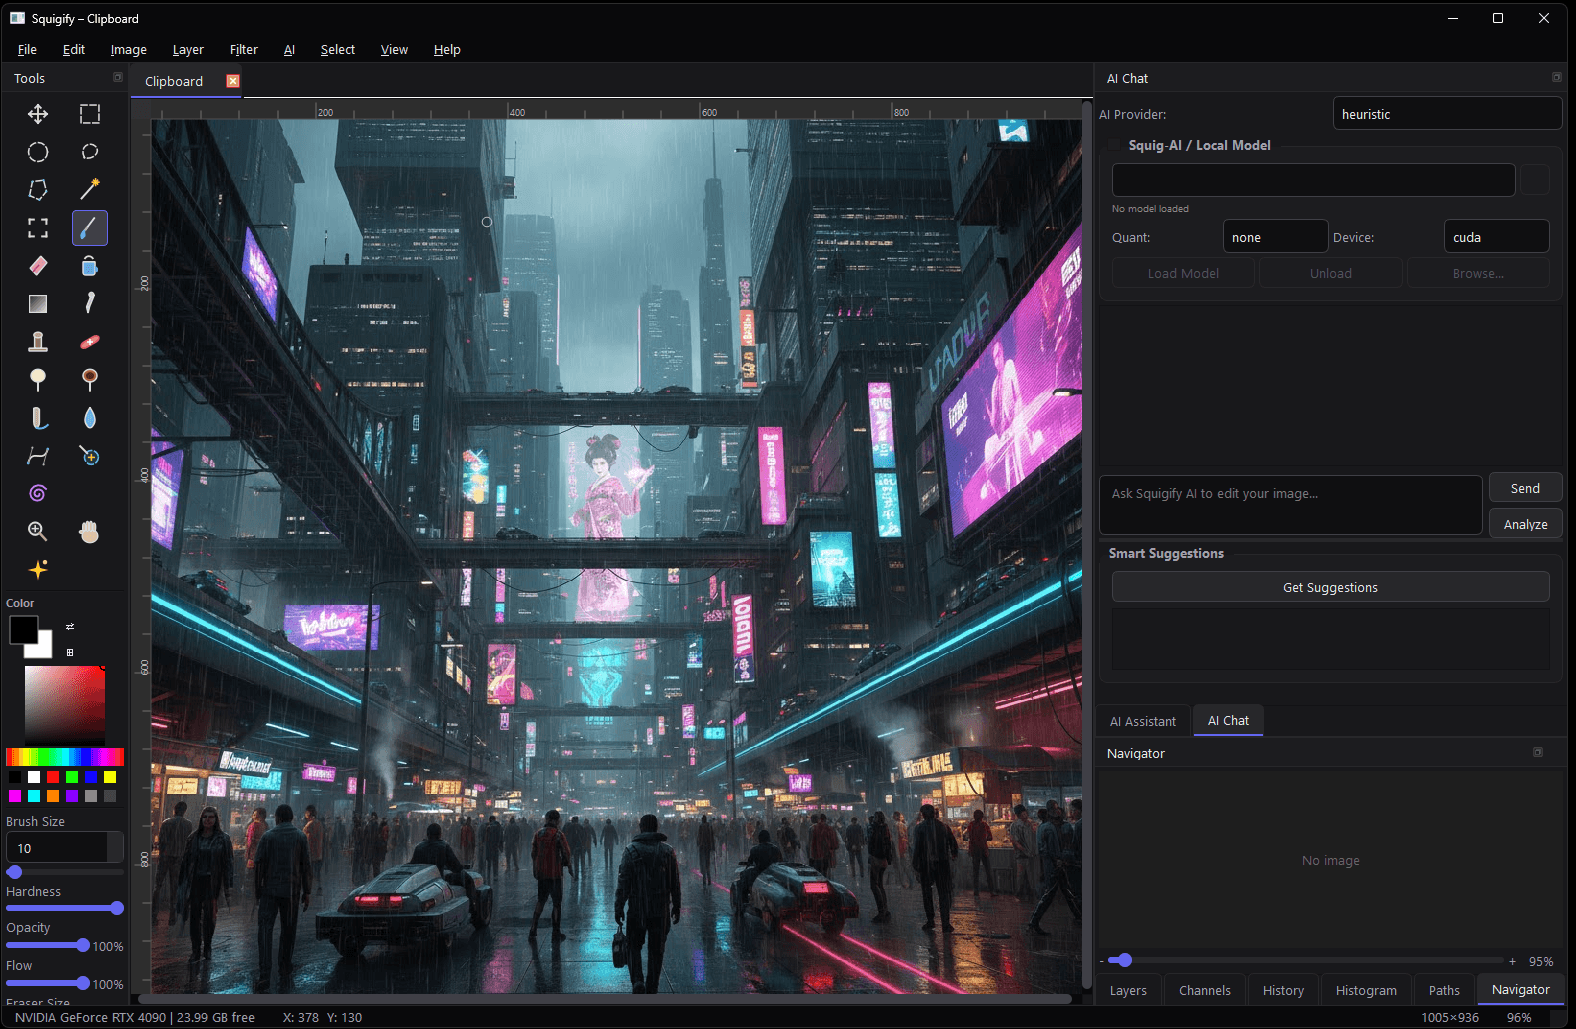Screen dimensions: 1576x1029
Task: Switch to the AI Assistant tab
Action: click(x=1143, y=721)
